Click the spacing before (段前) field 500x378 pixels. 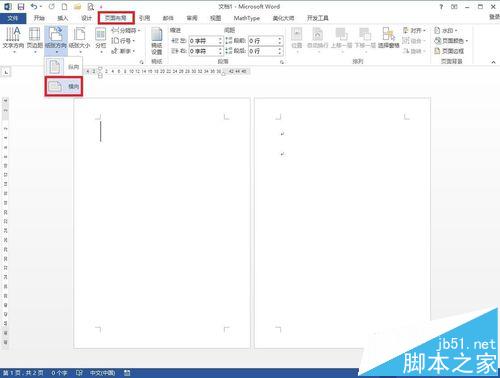tap(263, 41)
